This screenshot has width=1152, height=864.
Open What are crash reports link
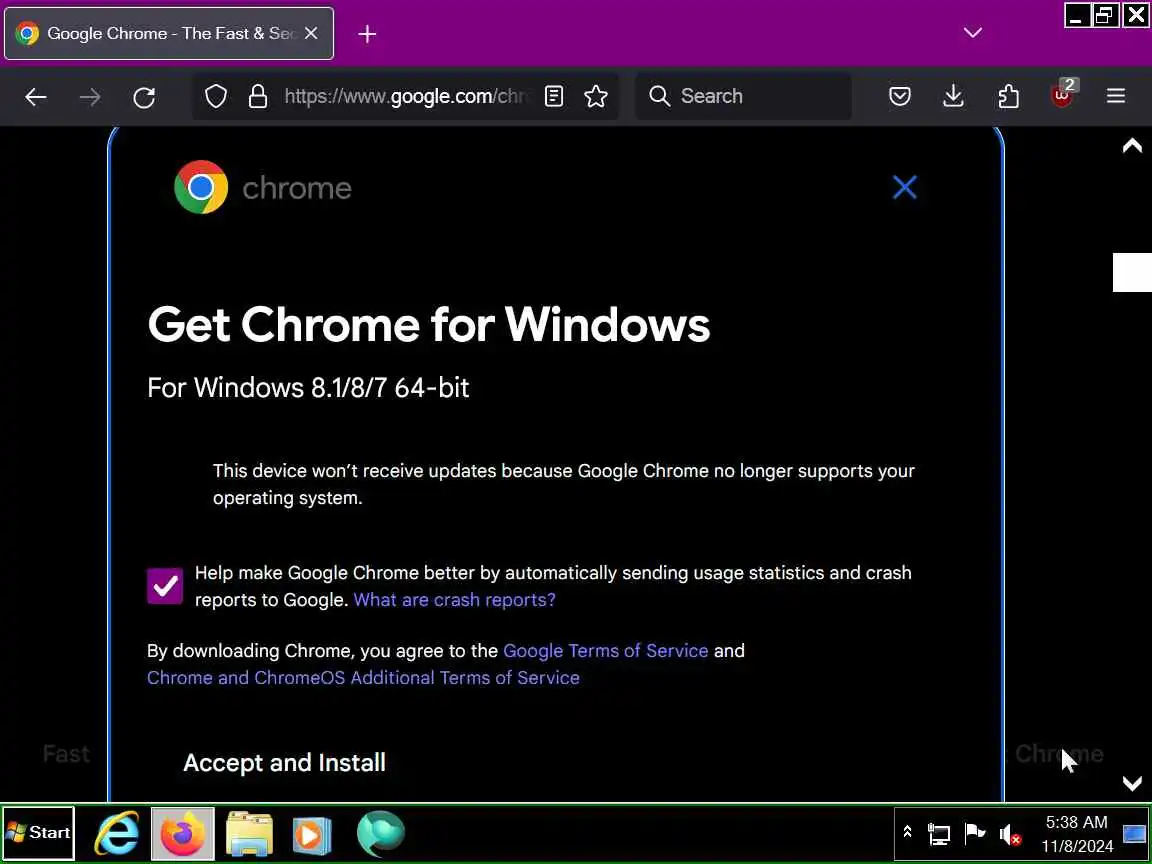[x=455, y=600]
